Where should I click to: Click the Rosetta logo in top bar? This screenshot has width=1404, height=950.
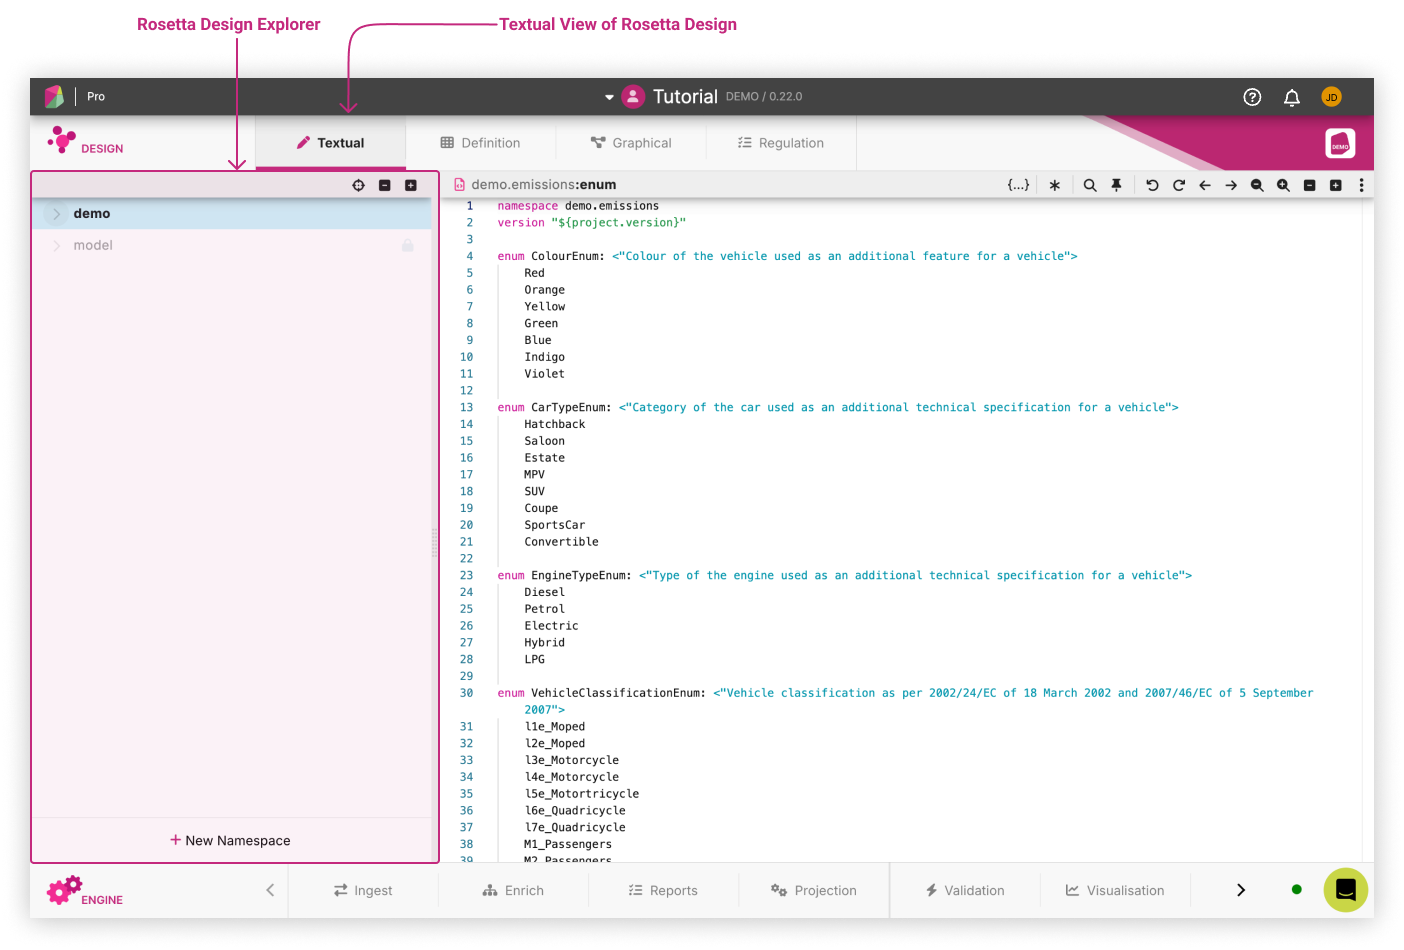pyautogui.click(x=54, y=96)
